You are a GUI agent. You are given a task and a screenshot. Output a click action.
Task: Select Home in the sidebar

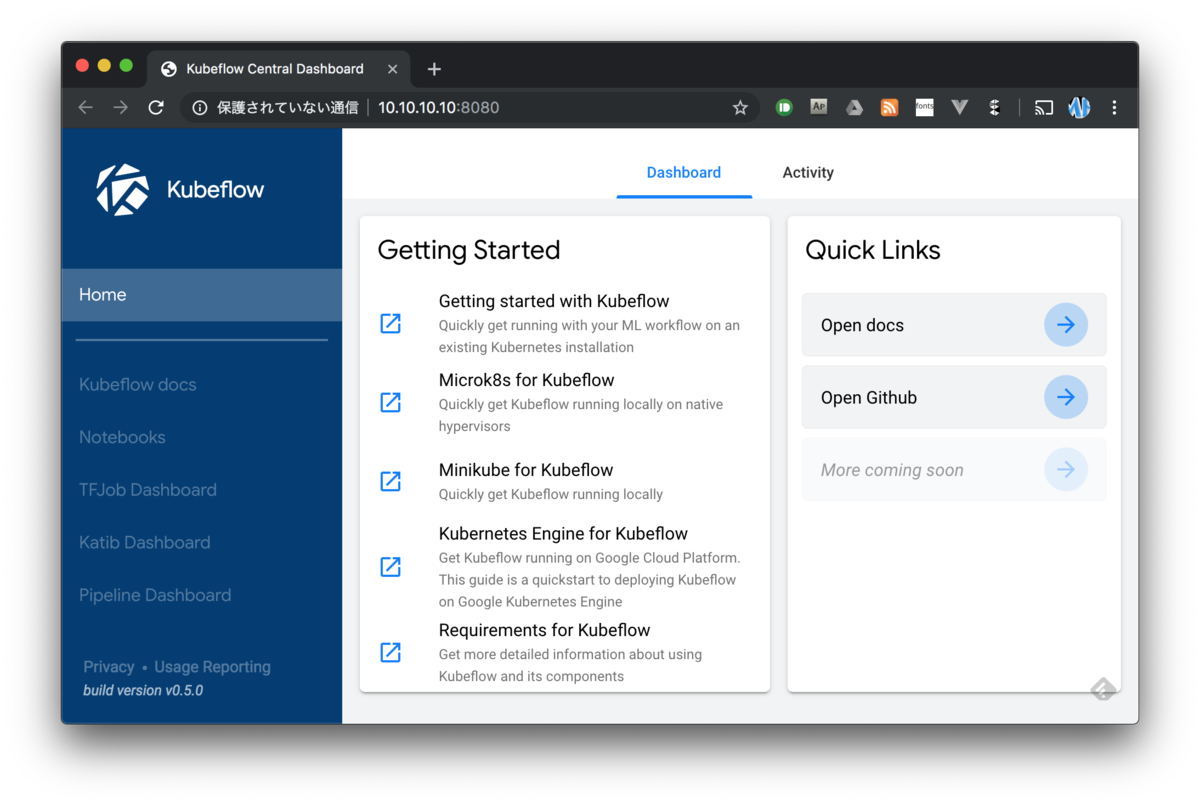point(202,295)
